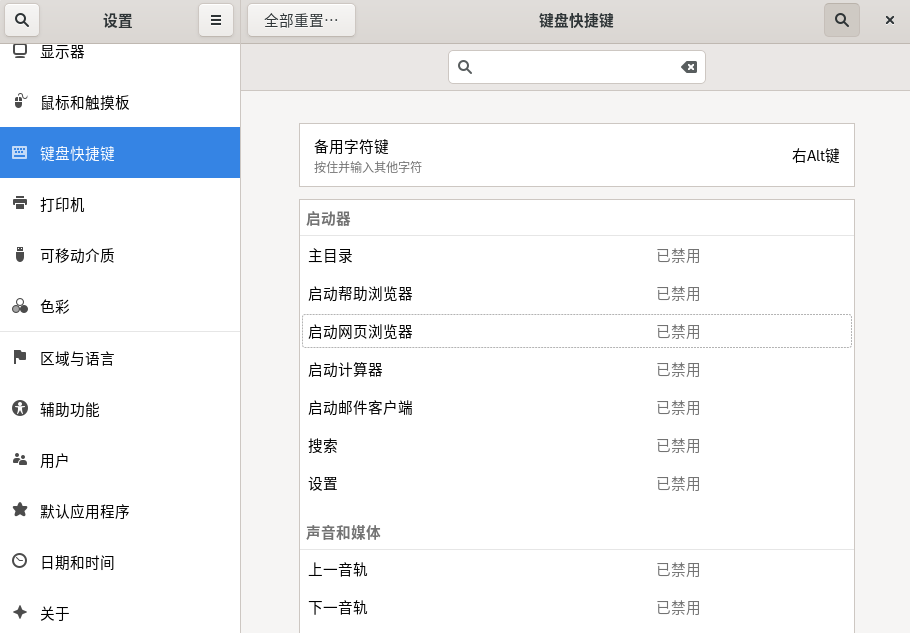Open the 用户 users panel
Viewport: 910px width, 633px height.
[54, 461]
